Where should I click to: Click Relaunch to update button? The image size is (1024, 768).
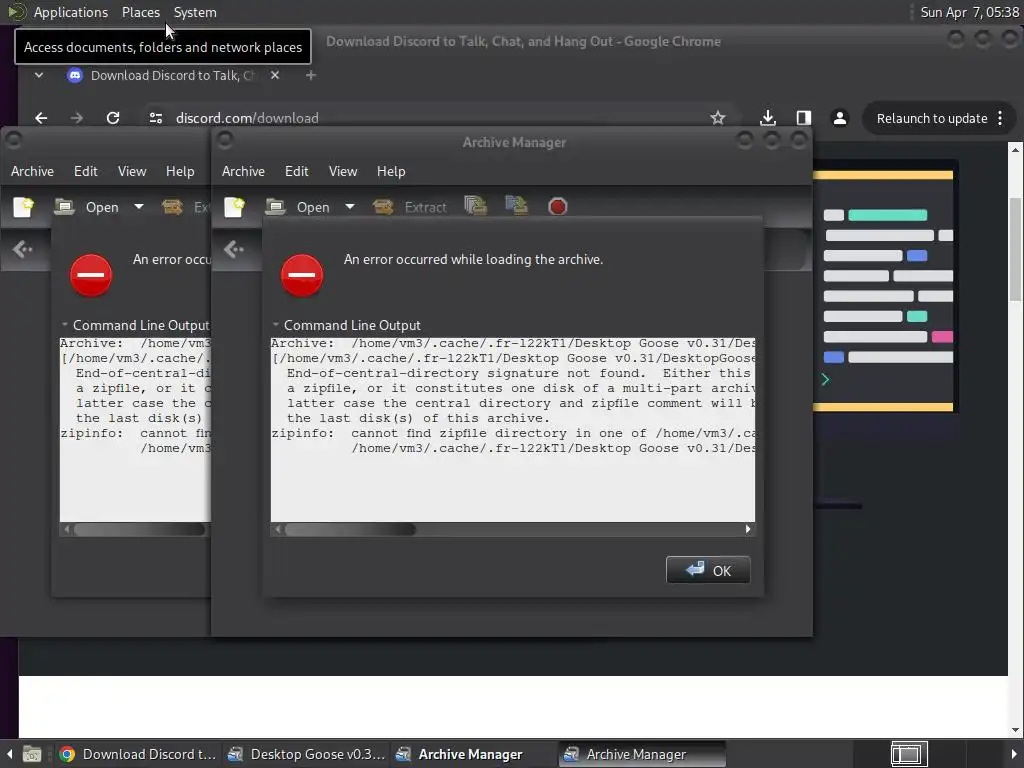932,118
